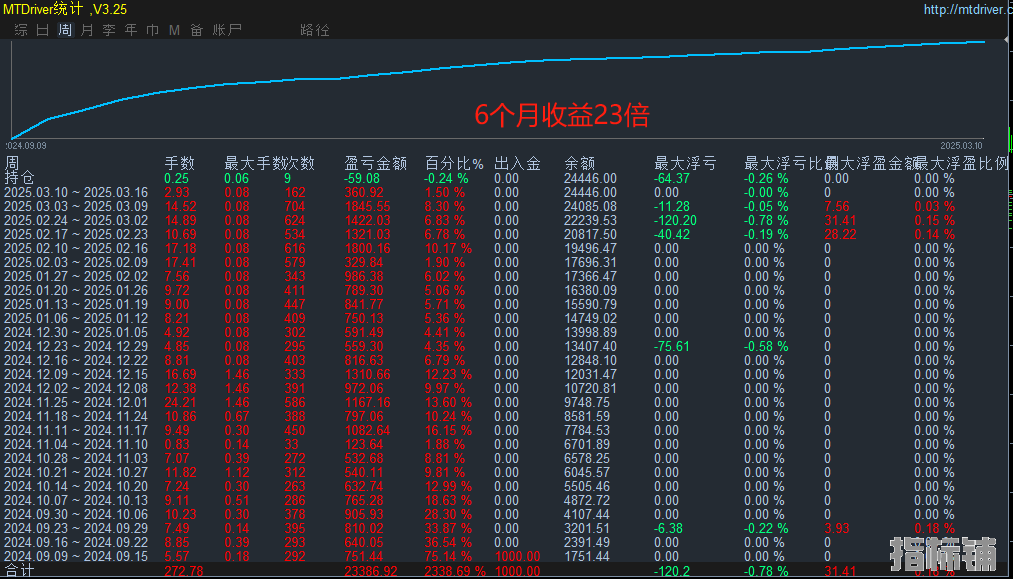Click chart start date 2024.09.09
Image resolution: width=1013 pixels, height=579 pixels.
[x=25, y=145]
